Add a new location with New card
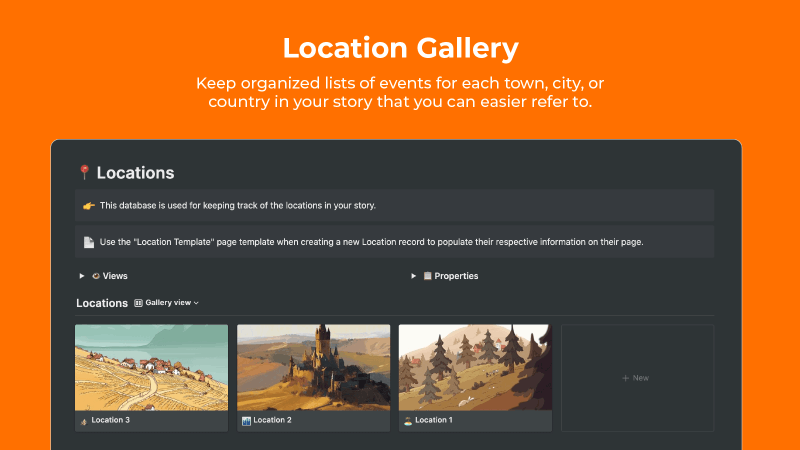The height and width of the screenshot is (450, 800). [637, 378]
